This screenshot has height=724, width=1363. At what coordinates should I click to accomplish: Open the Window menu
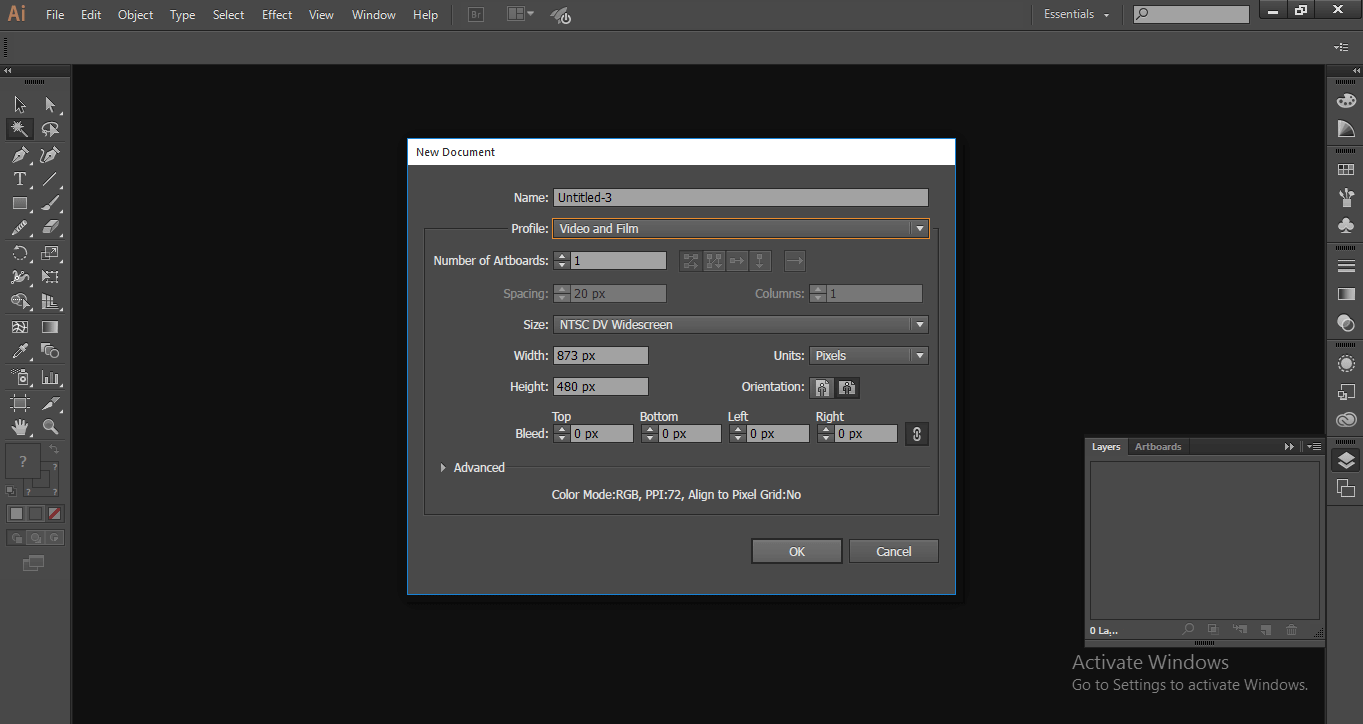pos(373,14)
